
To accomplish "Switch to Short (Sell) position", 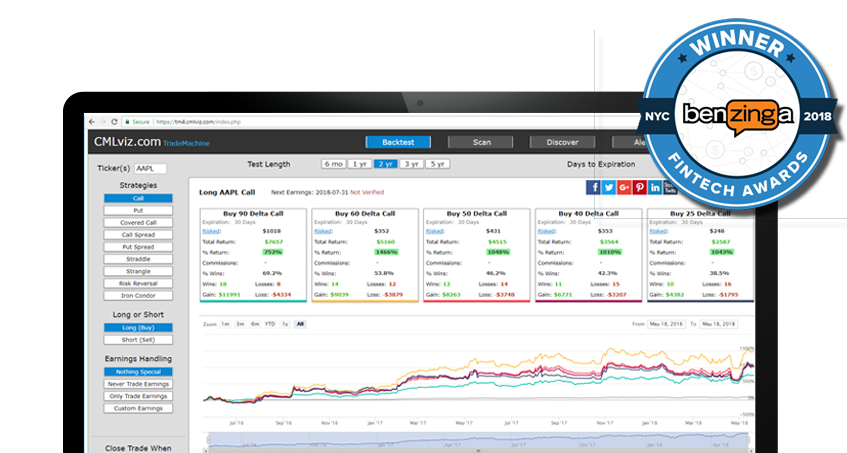I will point(138,340).
